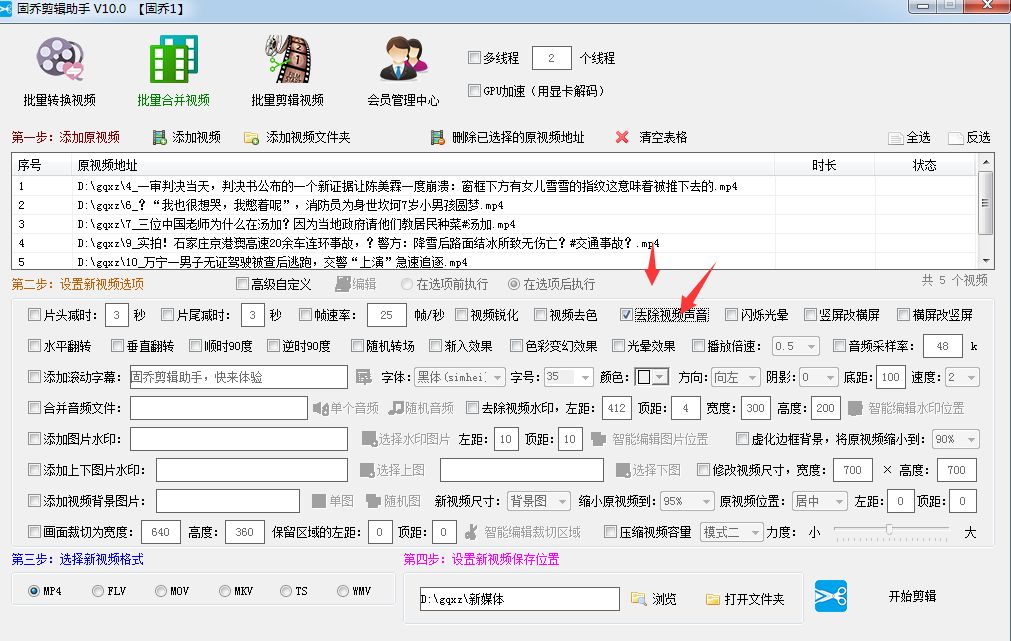Open the 播放倍速 speed dropdown
The image size is (1011, 641).
pyautogui.click(x=795, y=347)
